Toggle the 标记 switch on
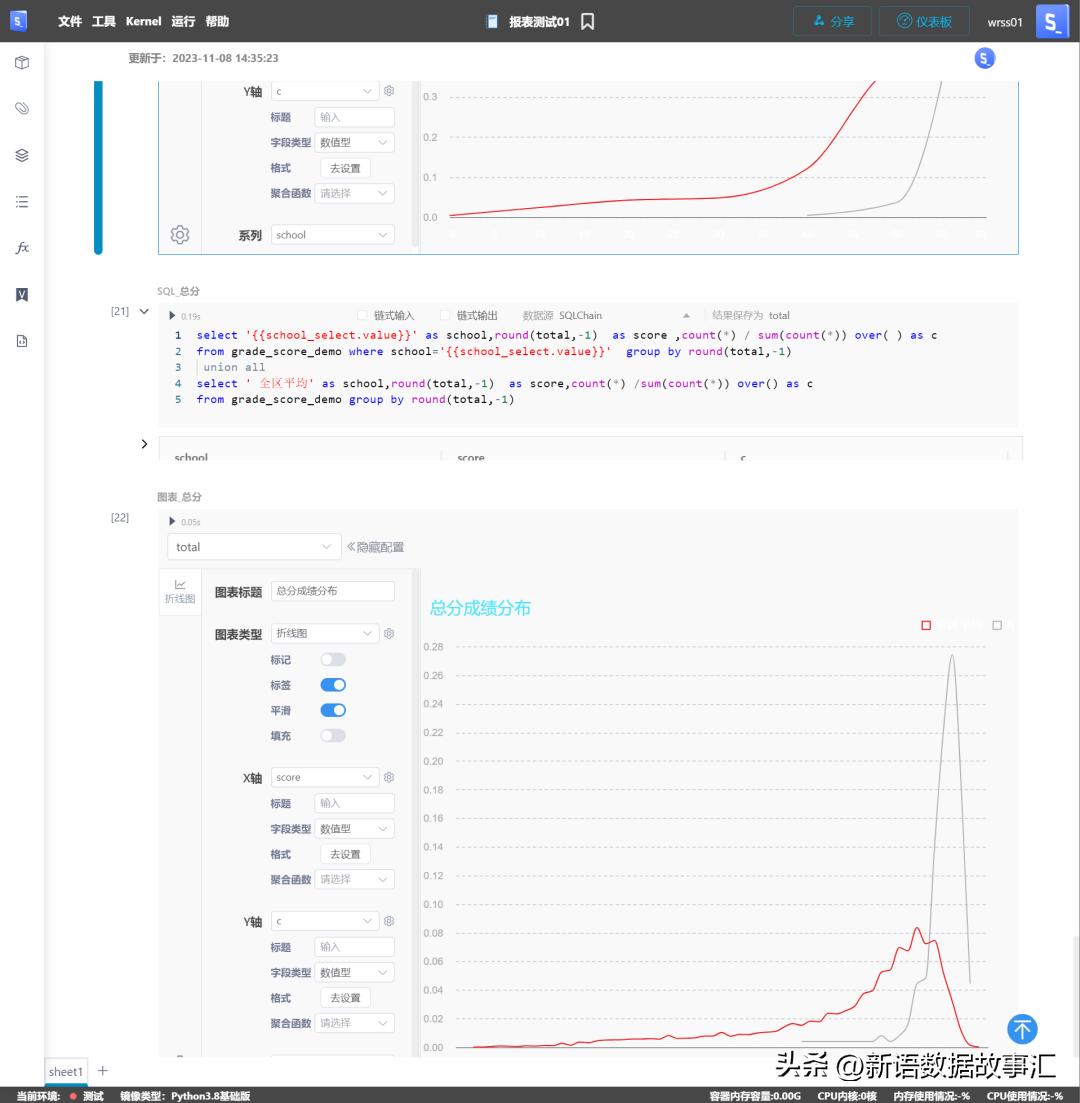The height and width of the screenshot is (1103, 1080). click(333, 660)
